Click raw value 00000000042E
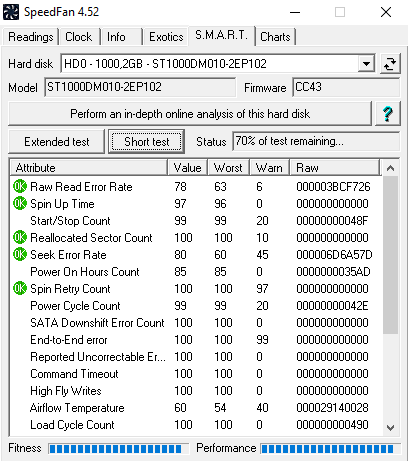 tap(332, 306)
